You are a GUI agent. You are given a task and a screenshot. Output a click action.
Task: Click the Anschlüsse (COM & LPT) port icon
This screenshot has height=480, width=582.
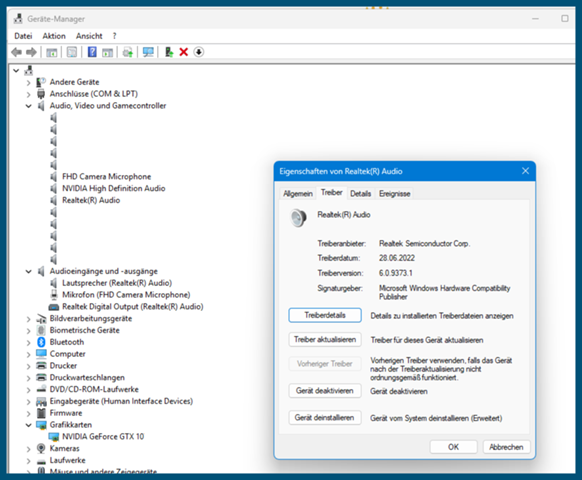(41, 94)
